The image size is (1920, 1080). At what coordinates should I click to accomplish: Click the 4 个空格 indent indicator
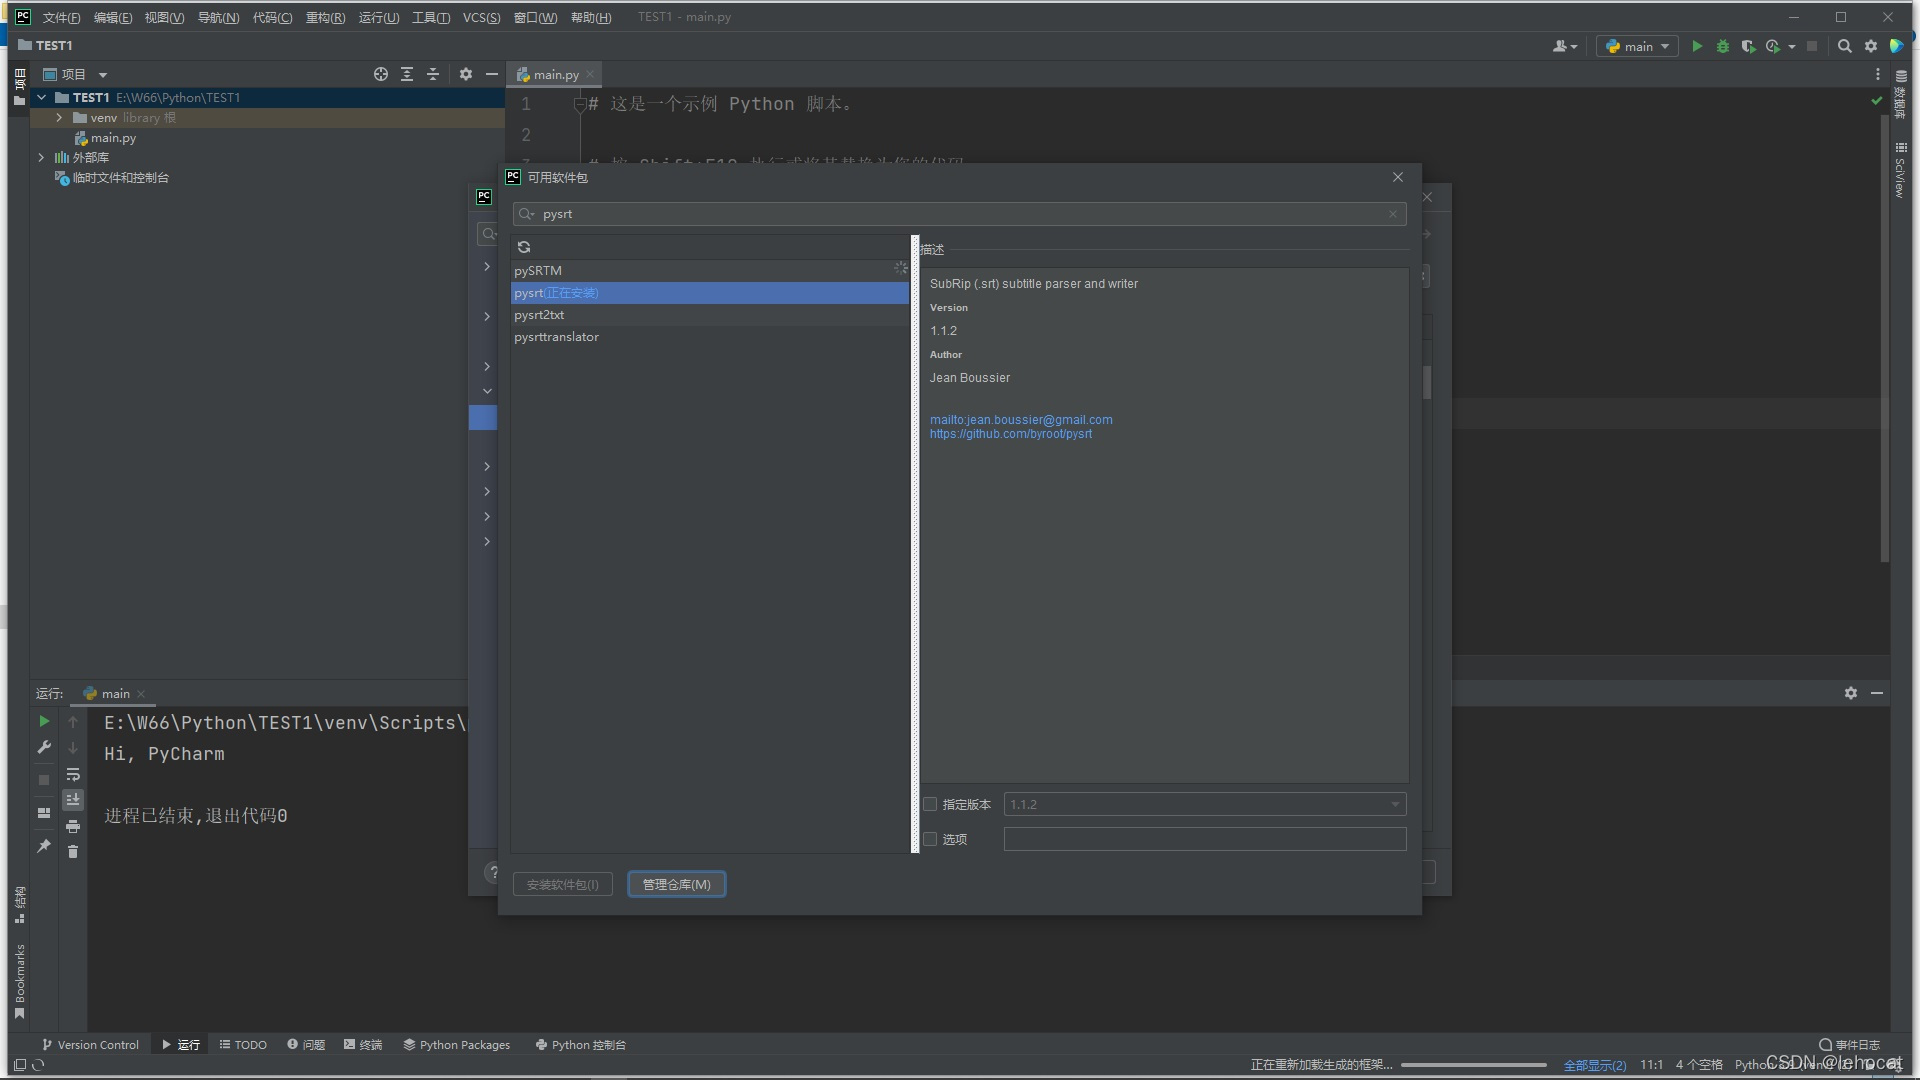point(1699,1065)
